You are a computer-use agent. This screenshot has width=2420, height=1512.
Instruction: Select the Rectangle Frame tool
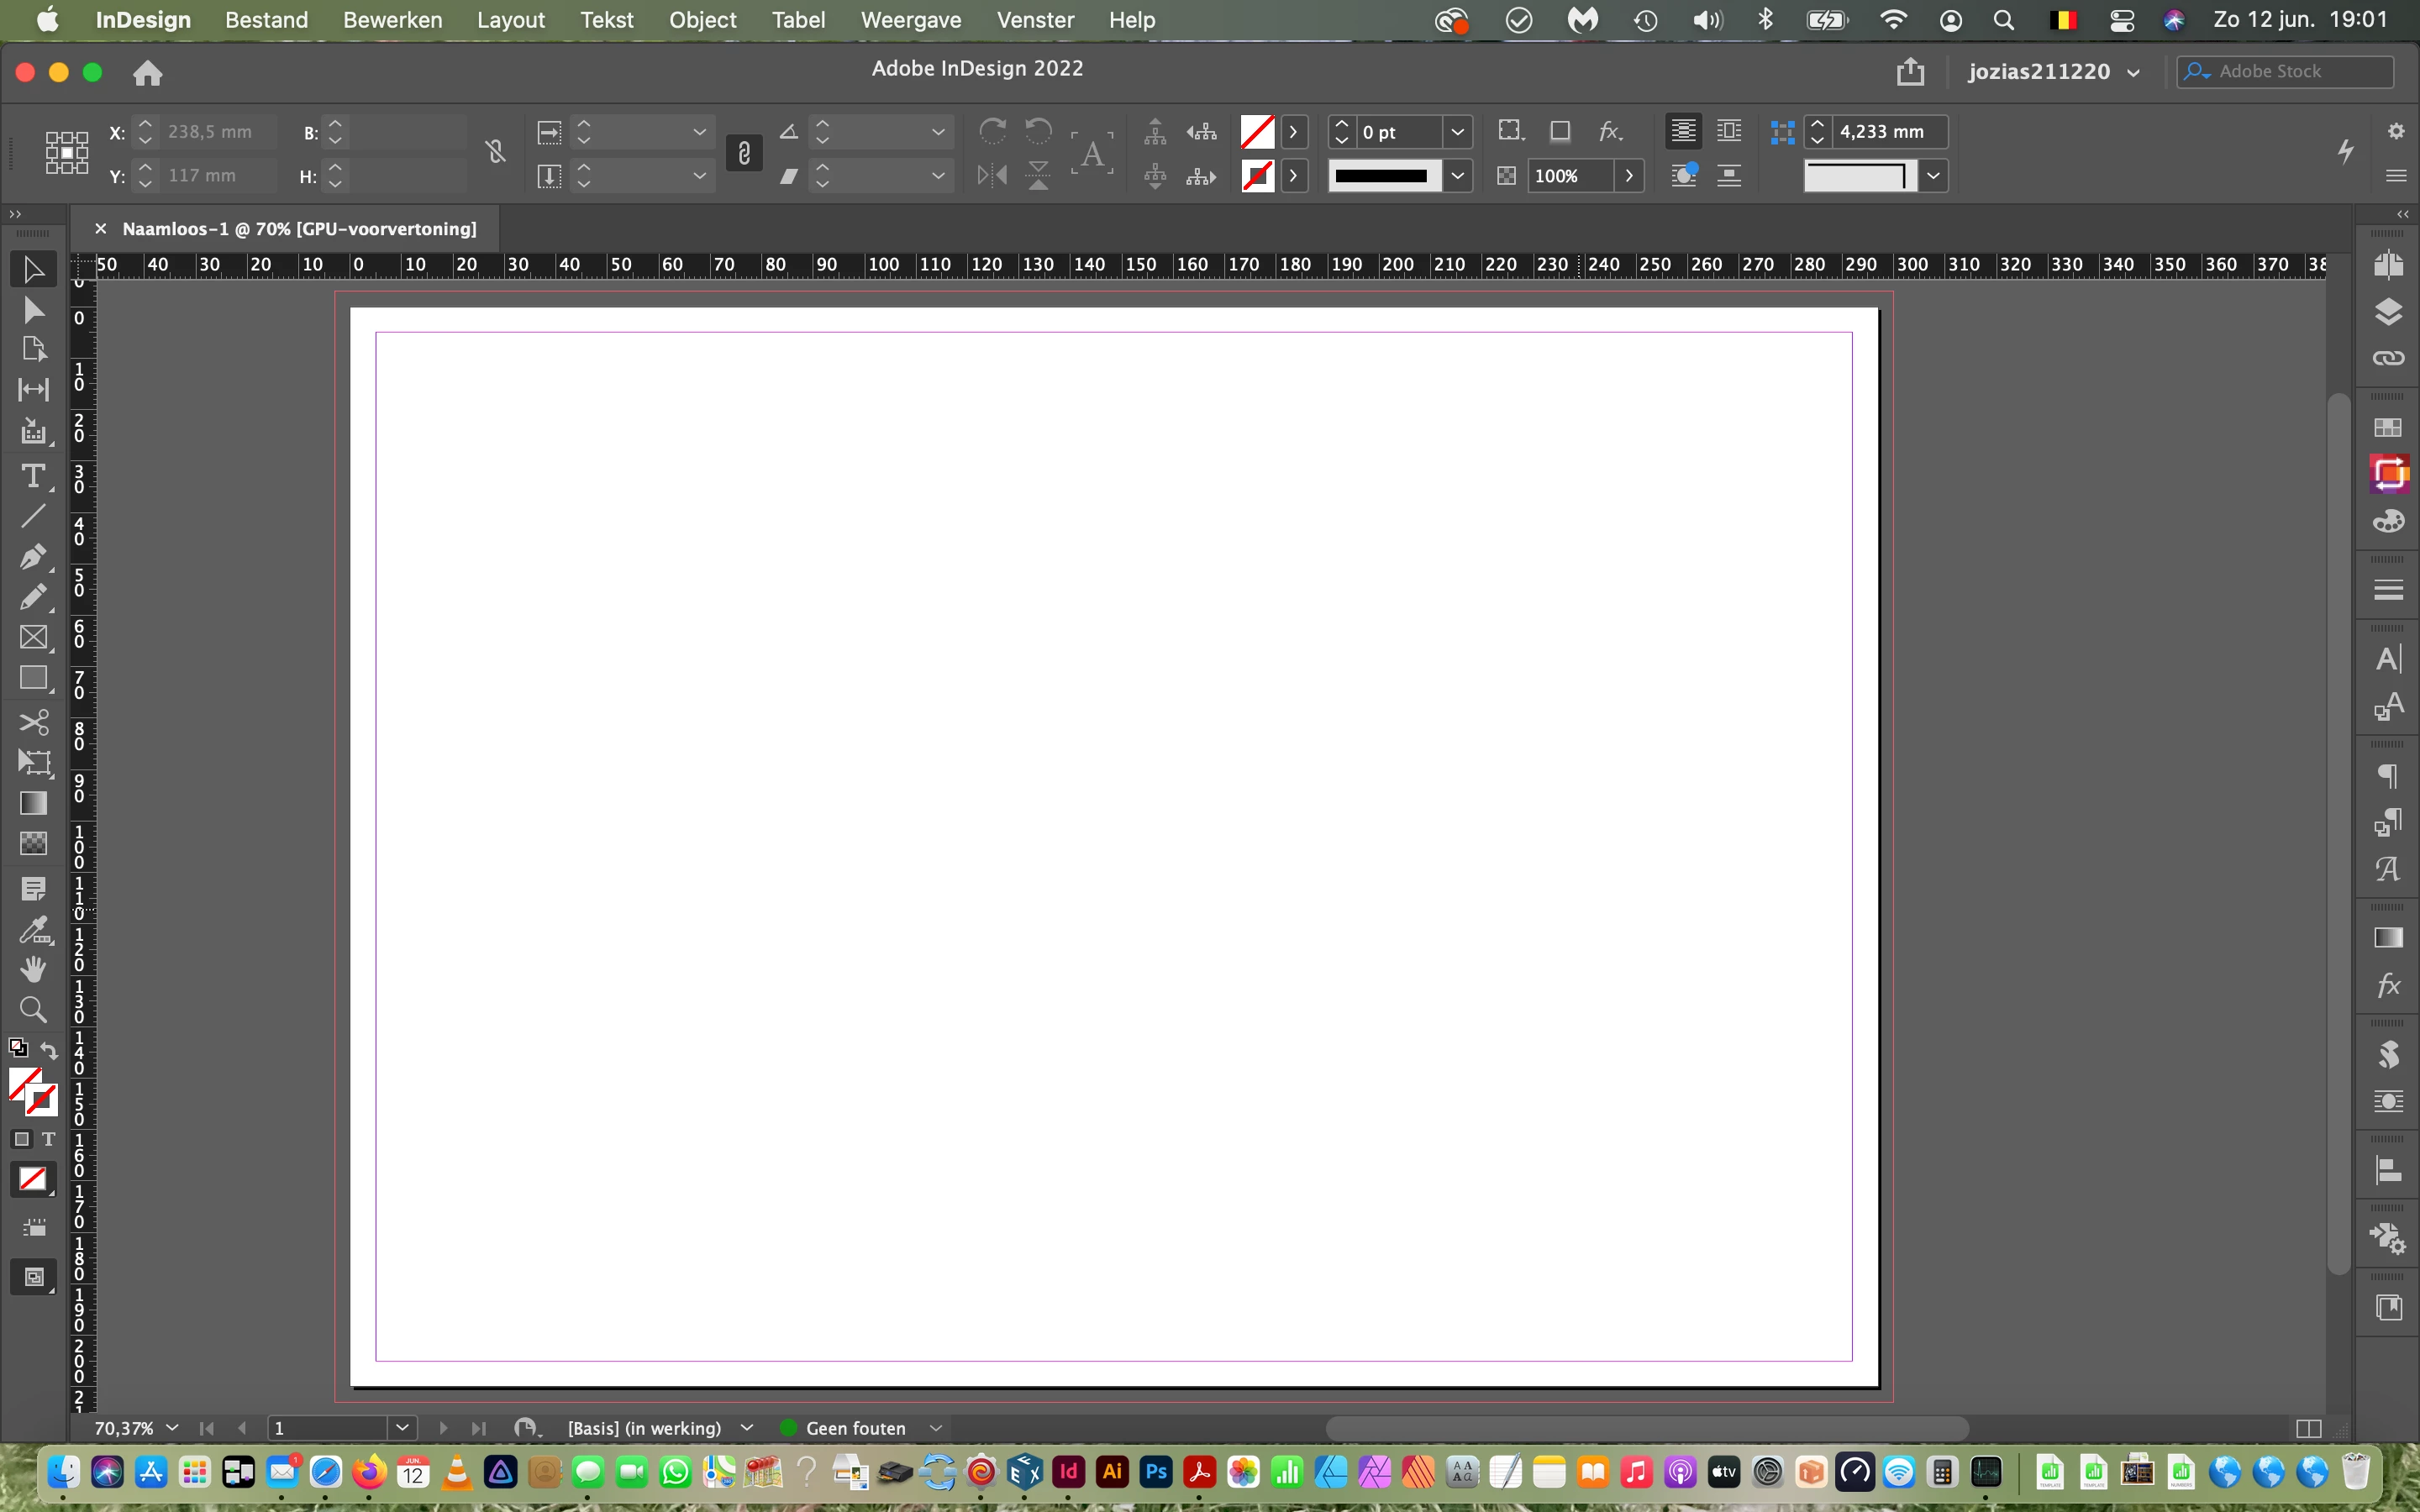coord(33,638)
